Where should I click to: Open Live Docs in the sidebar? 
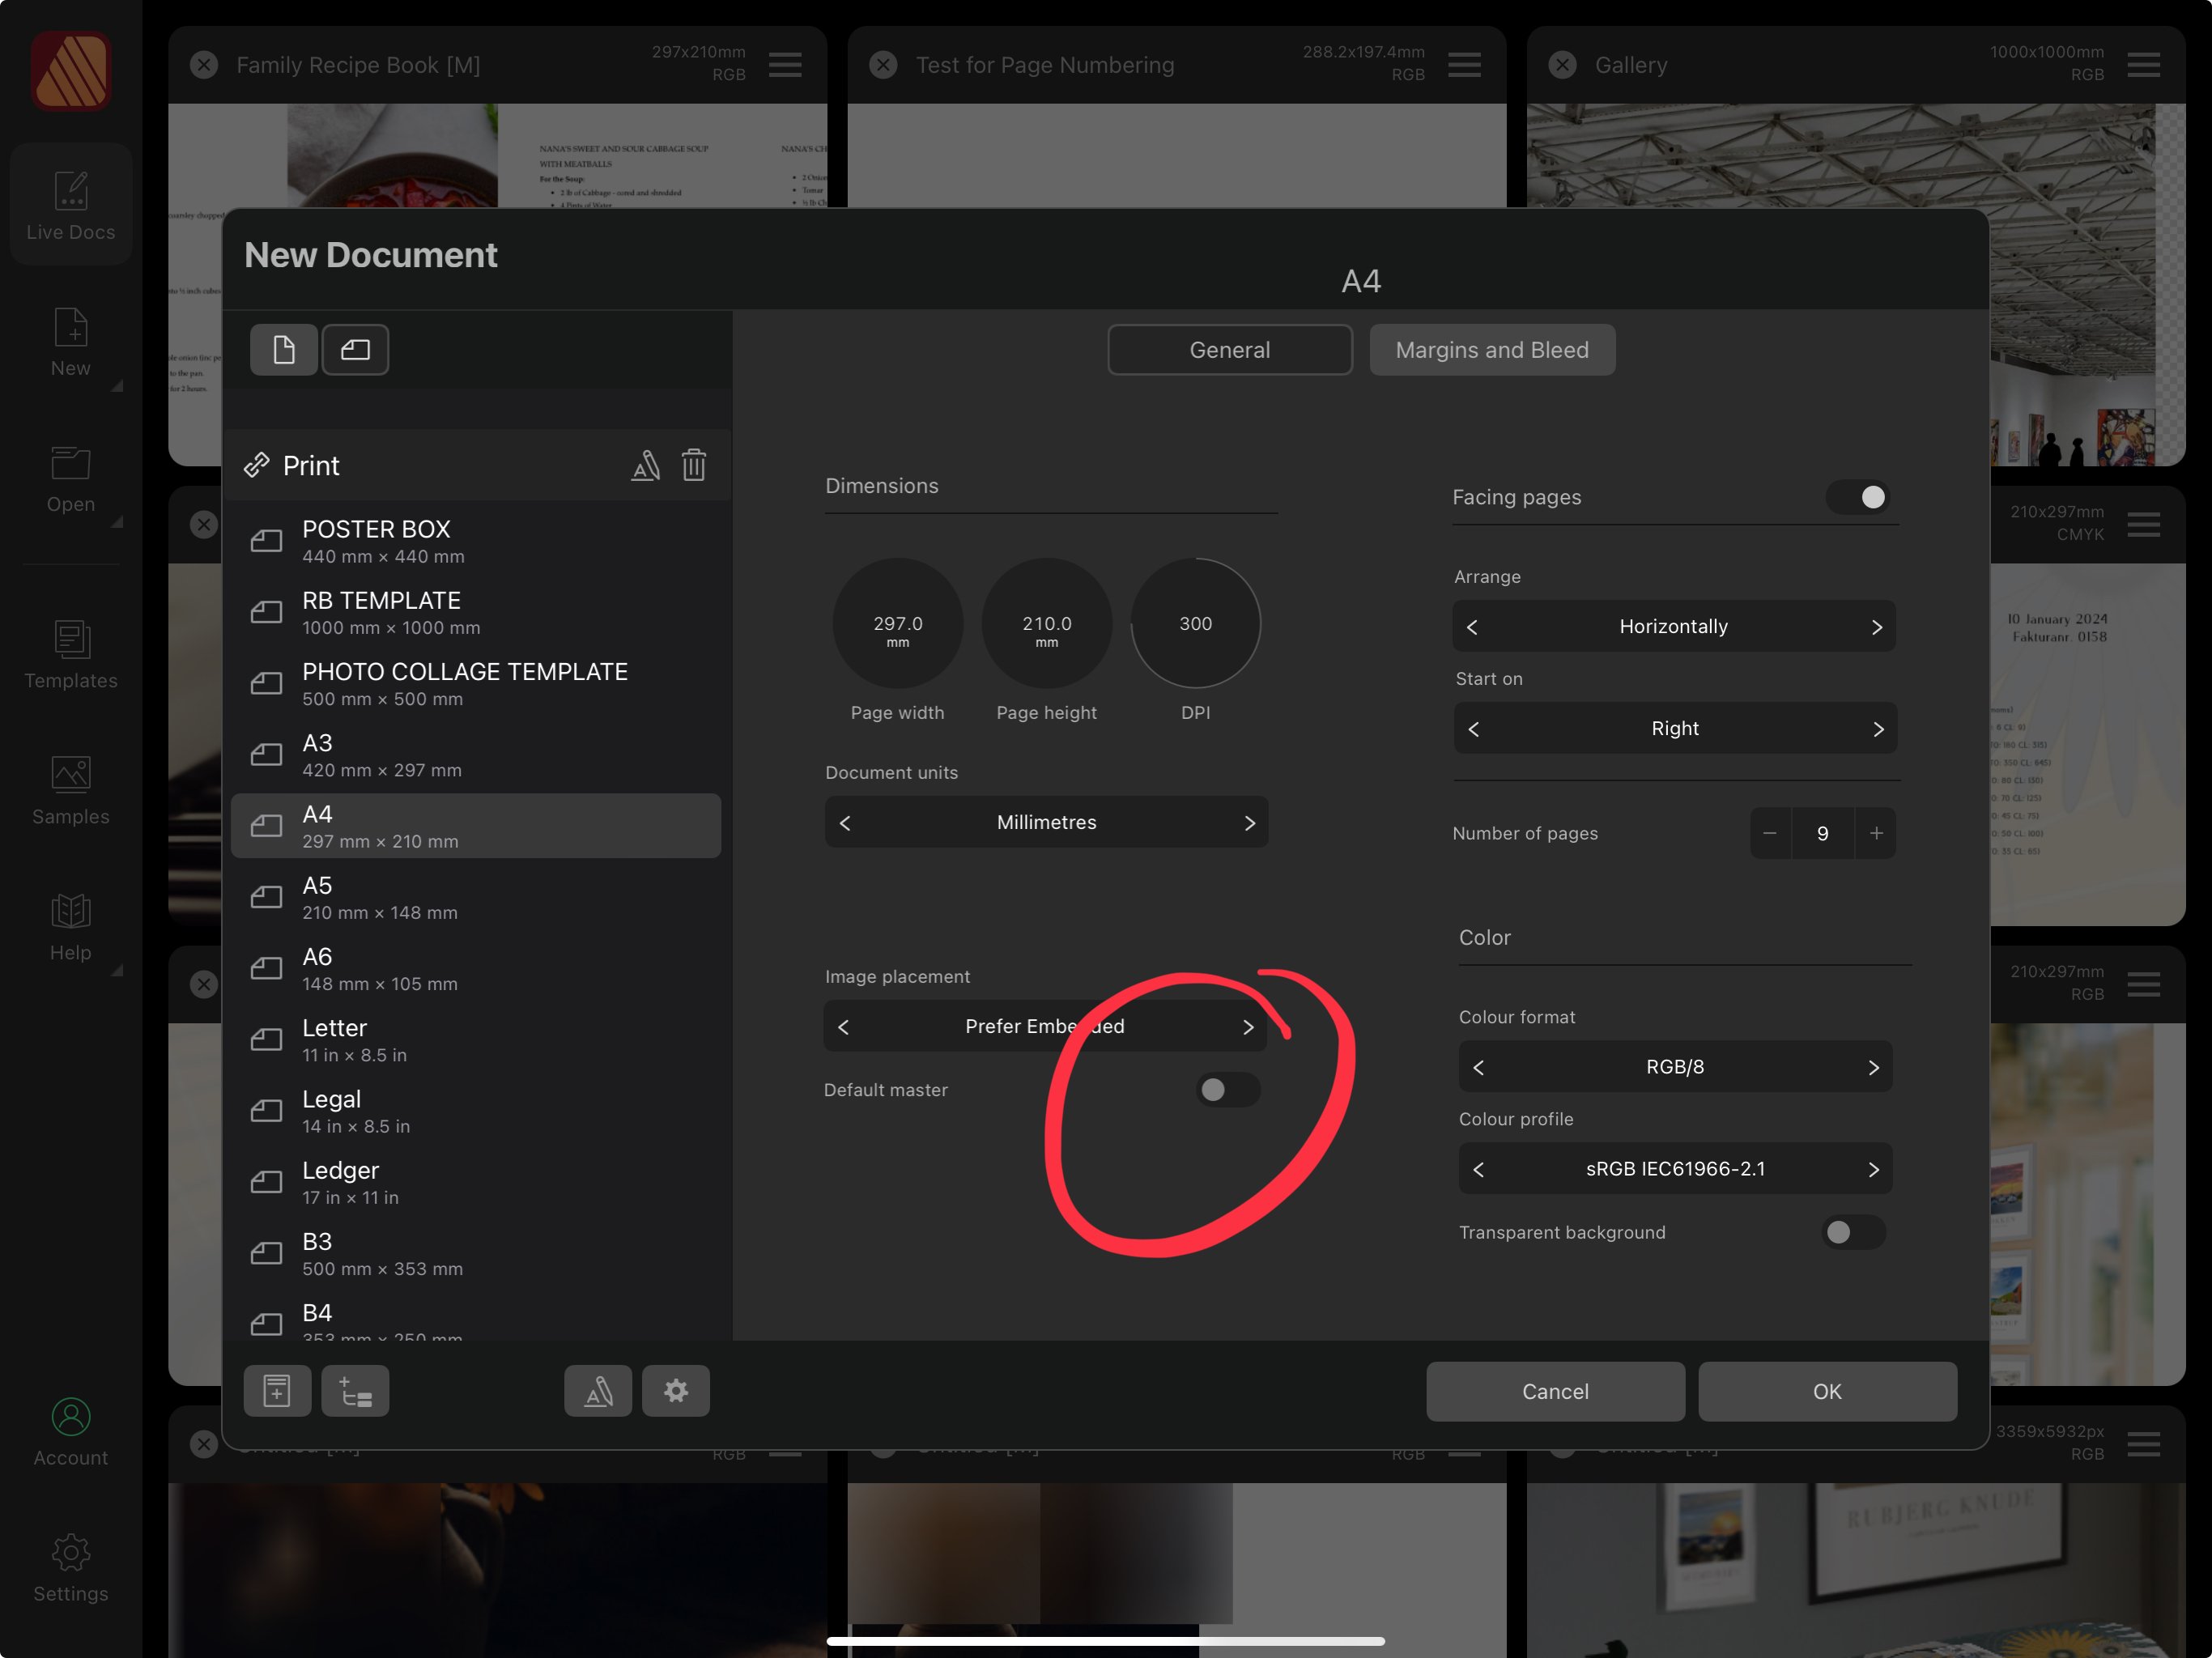(x=70, y=205)
